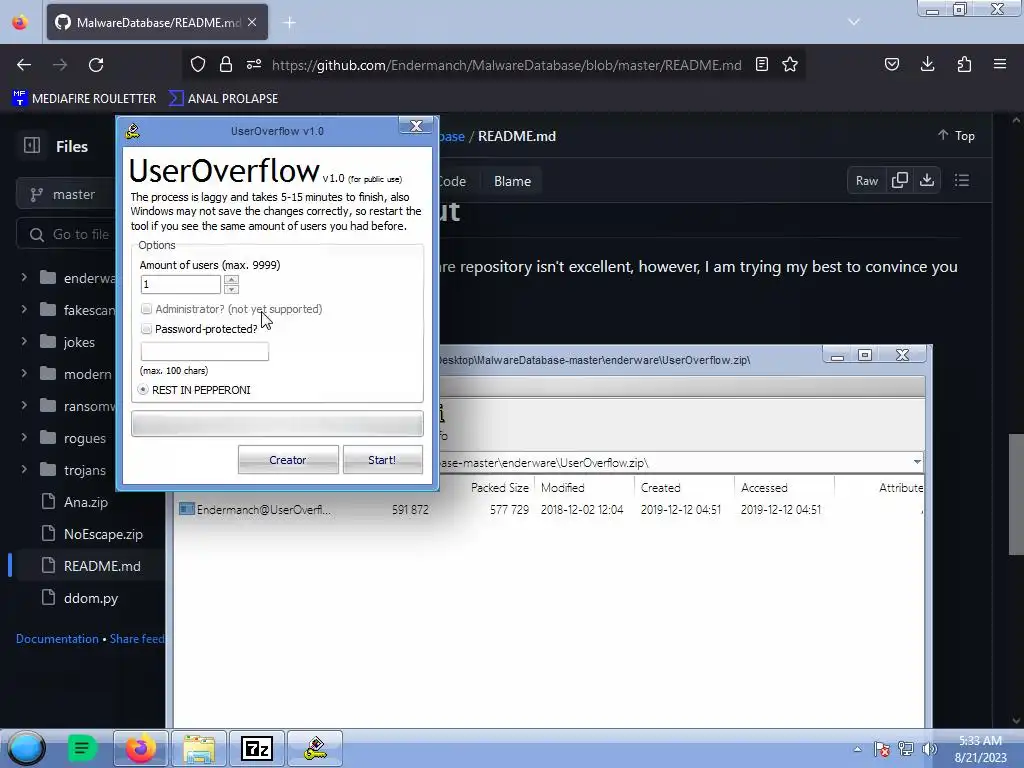Screen dimensions: 1024x768
Task: Increase user amount with up spinner
Action: coord(231,280)
